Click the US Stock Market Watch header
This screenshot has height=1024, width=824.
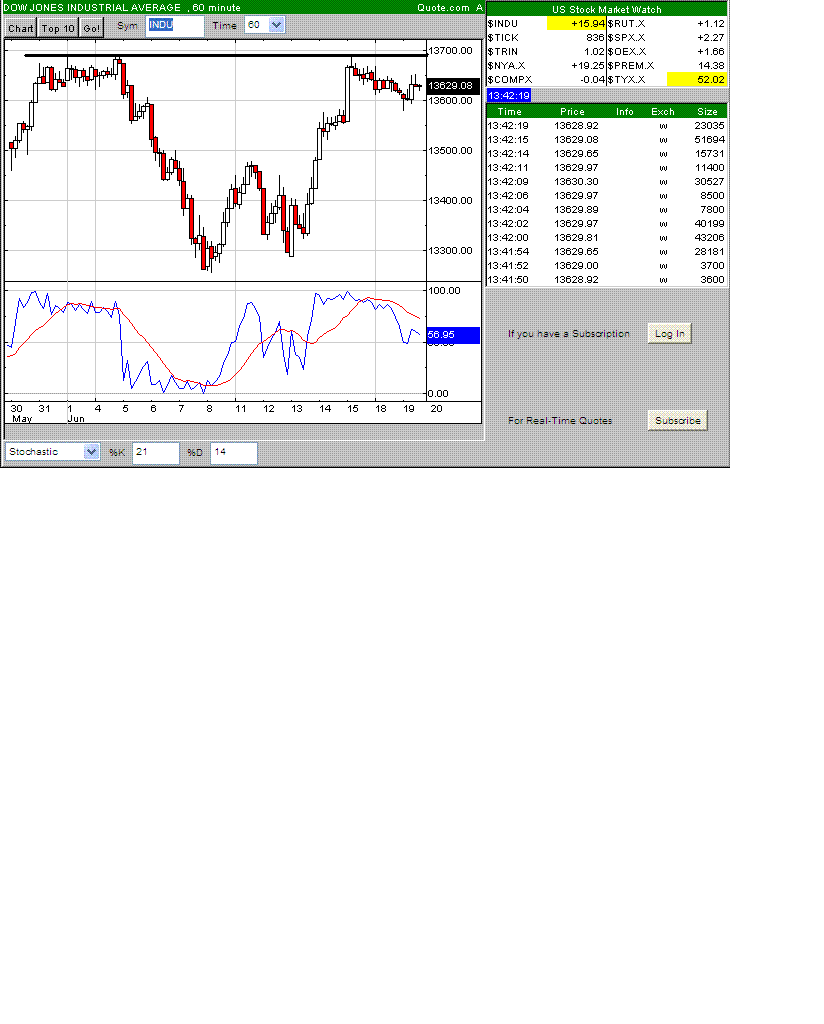(x=607, y=9)
